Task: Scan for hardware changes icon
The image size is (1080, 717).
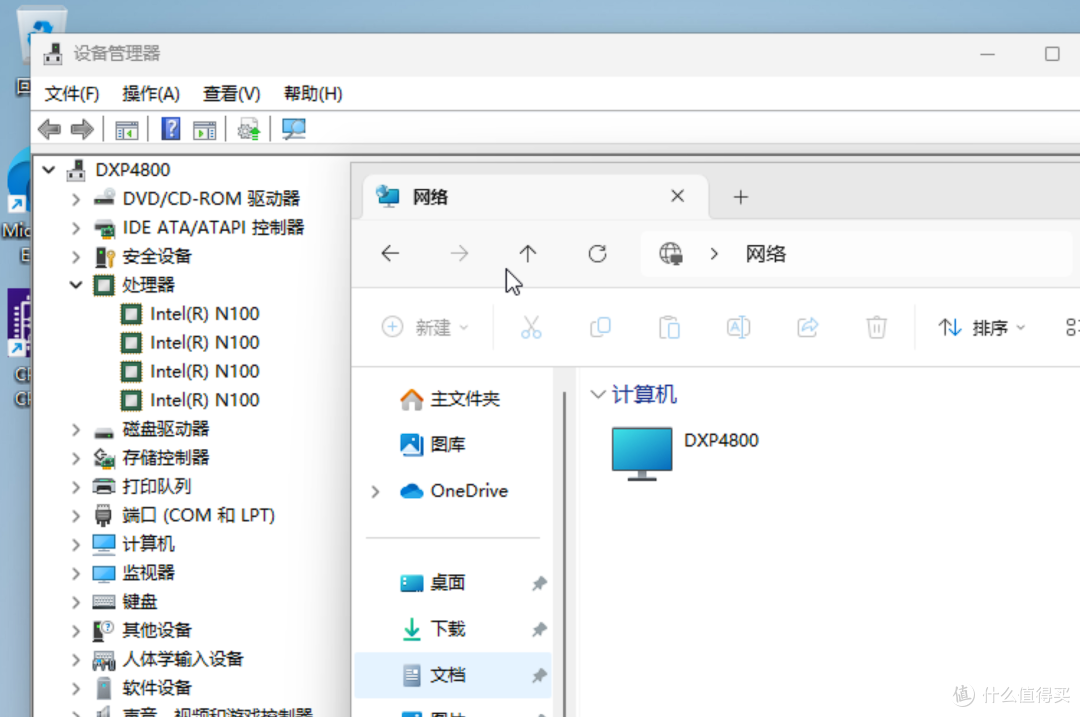Action: coord(293,129)
